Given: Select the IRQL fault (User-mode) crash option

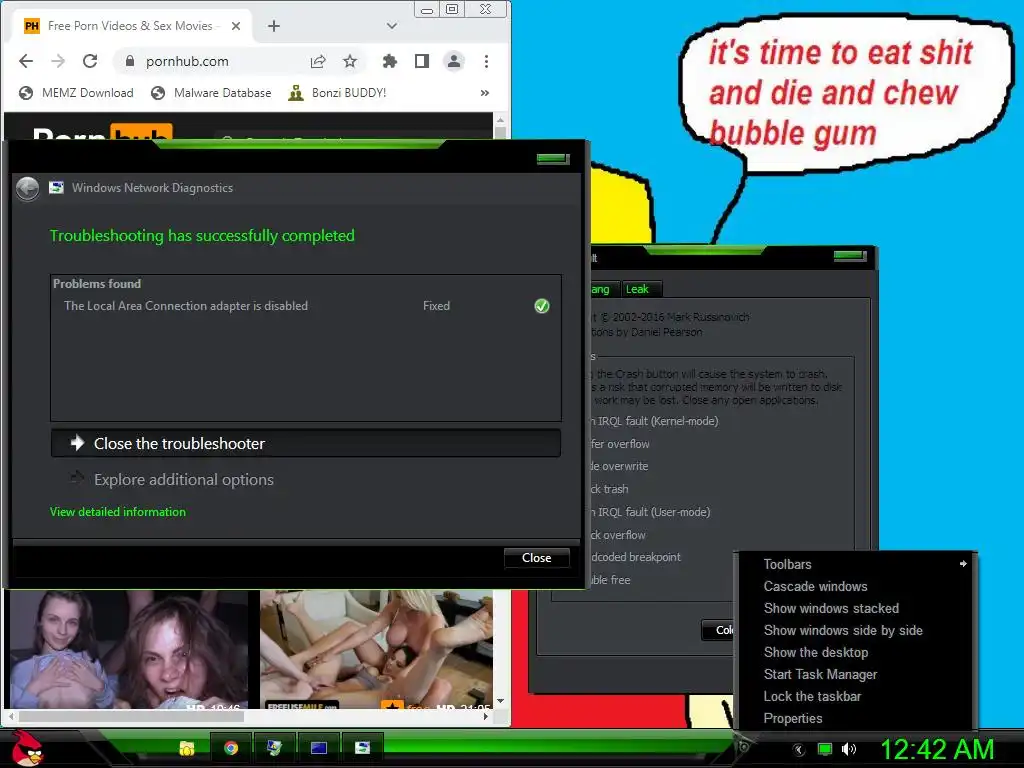Looking at the screenshot, I should [650, 512].
